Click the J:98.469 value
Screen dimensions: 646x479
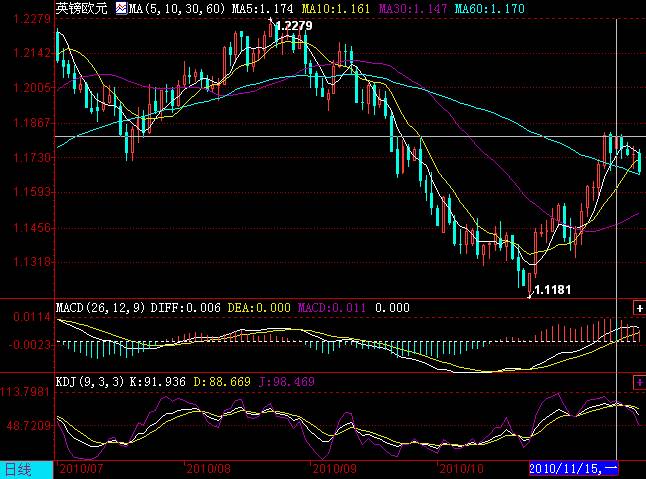point(287,382)
